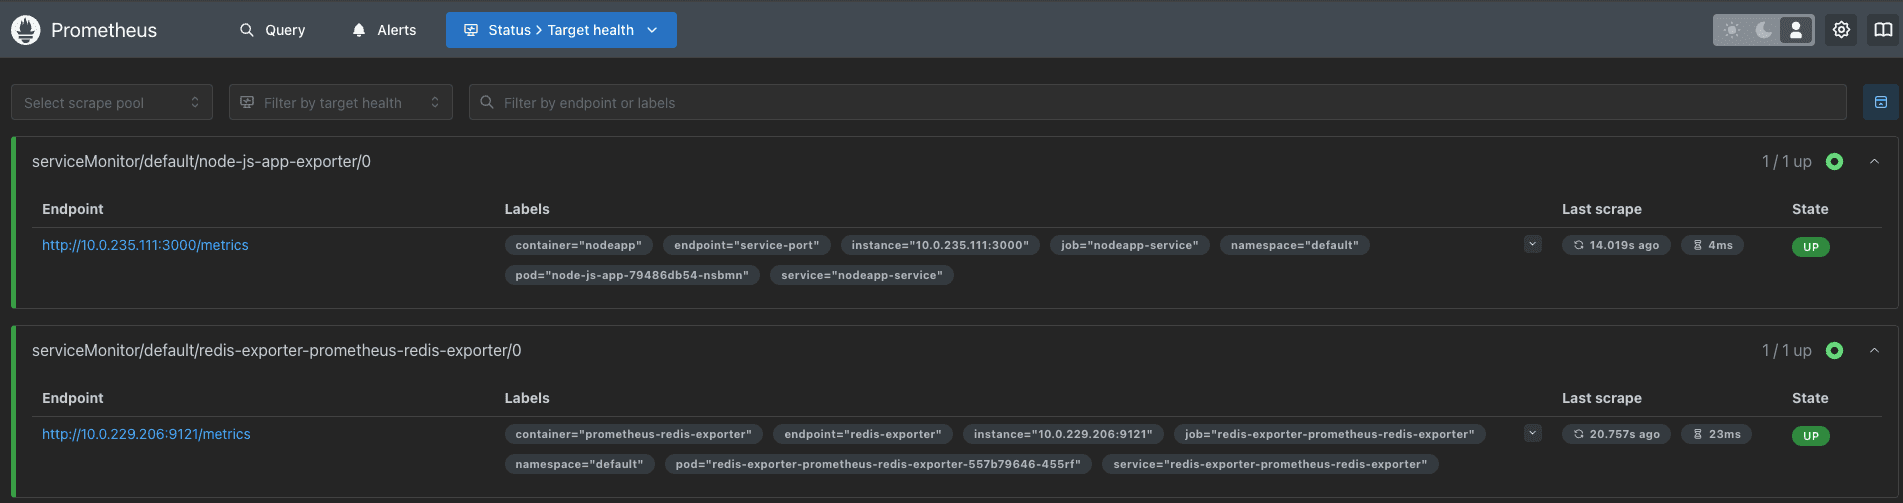
Task: Click UP state badge for redis-exporter
Action: 1811,436
